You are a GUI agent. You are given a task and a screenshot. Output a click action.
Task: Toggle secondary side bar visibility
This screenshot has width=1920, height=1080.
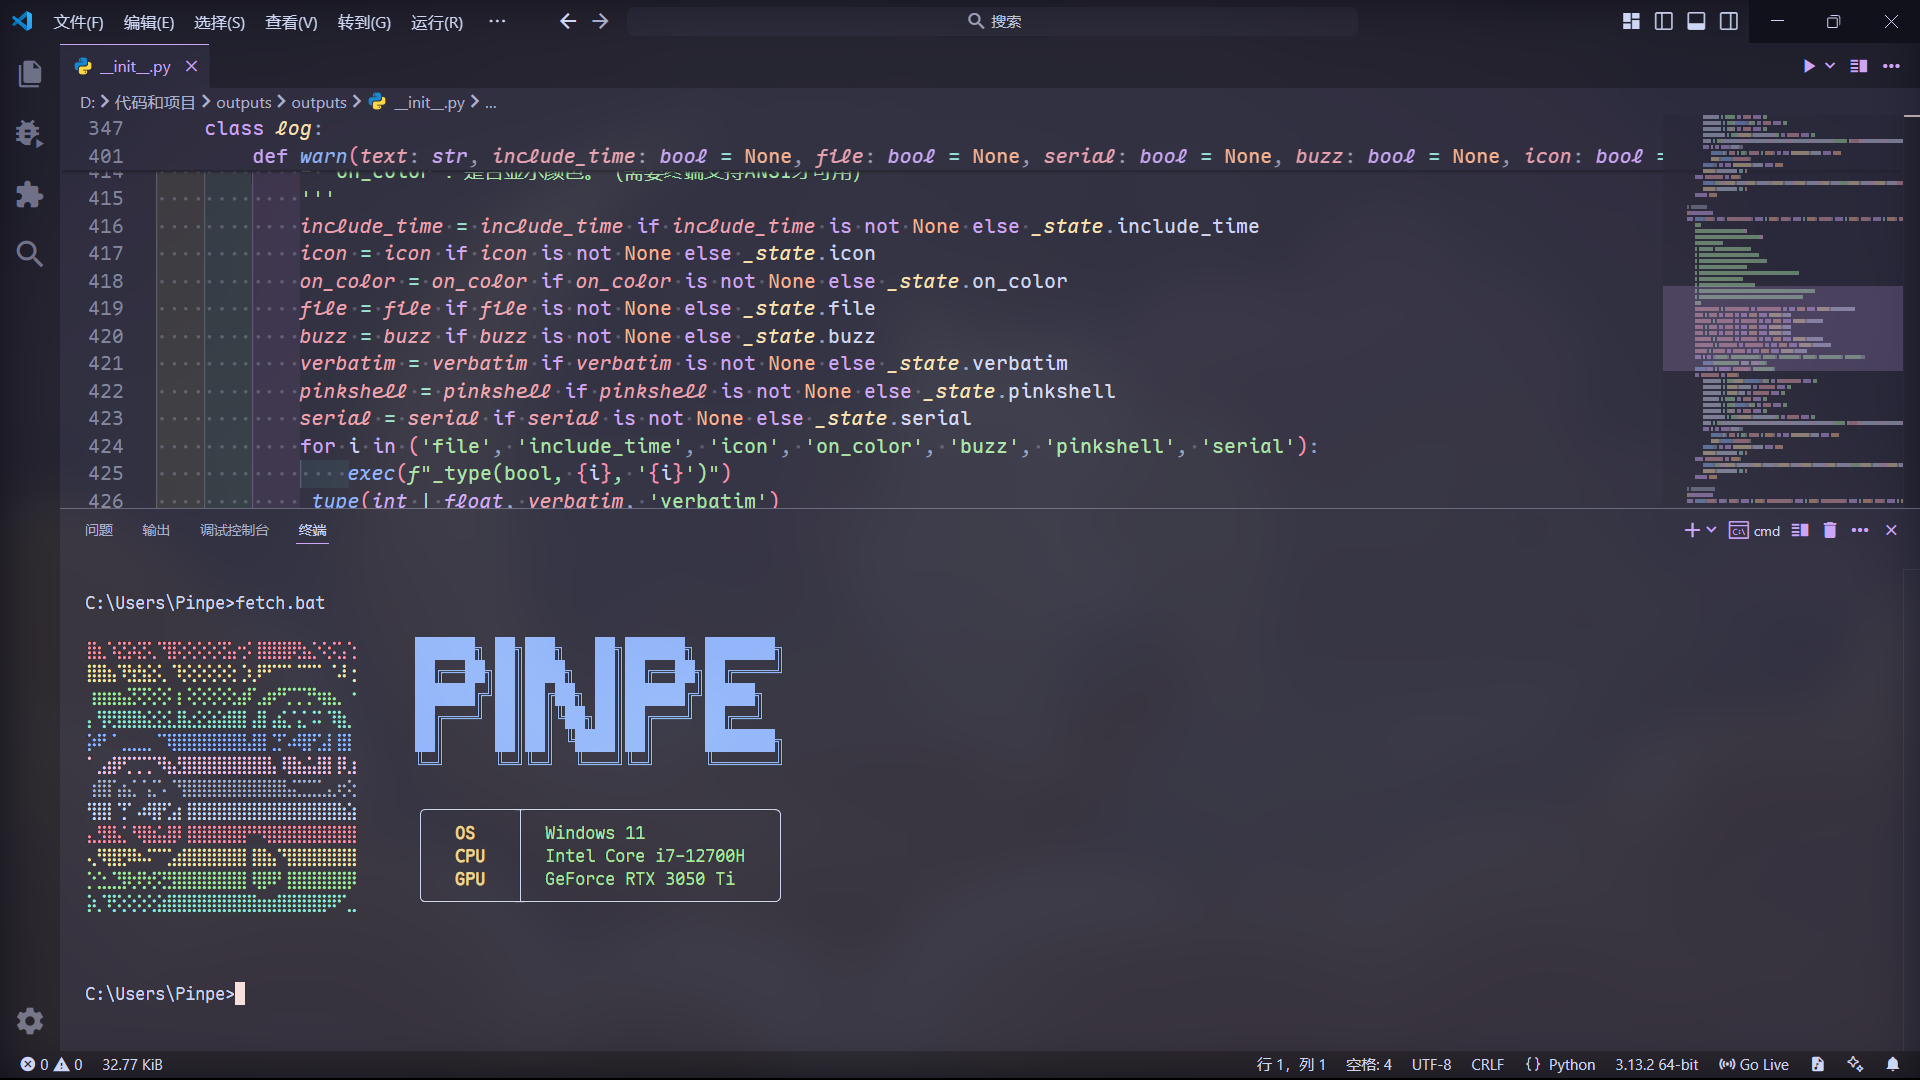(x=1729, y=21)
